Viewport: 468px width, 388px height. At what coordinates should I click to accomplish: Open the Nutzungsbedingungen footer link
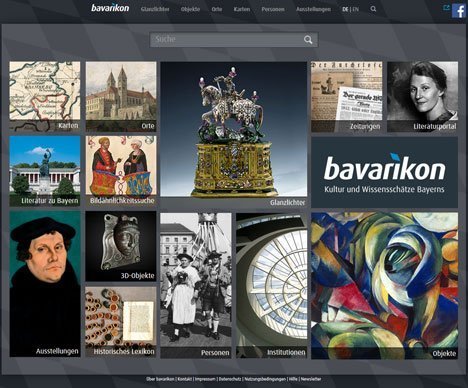coord(265,379)
